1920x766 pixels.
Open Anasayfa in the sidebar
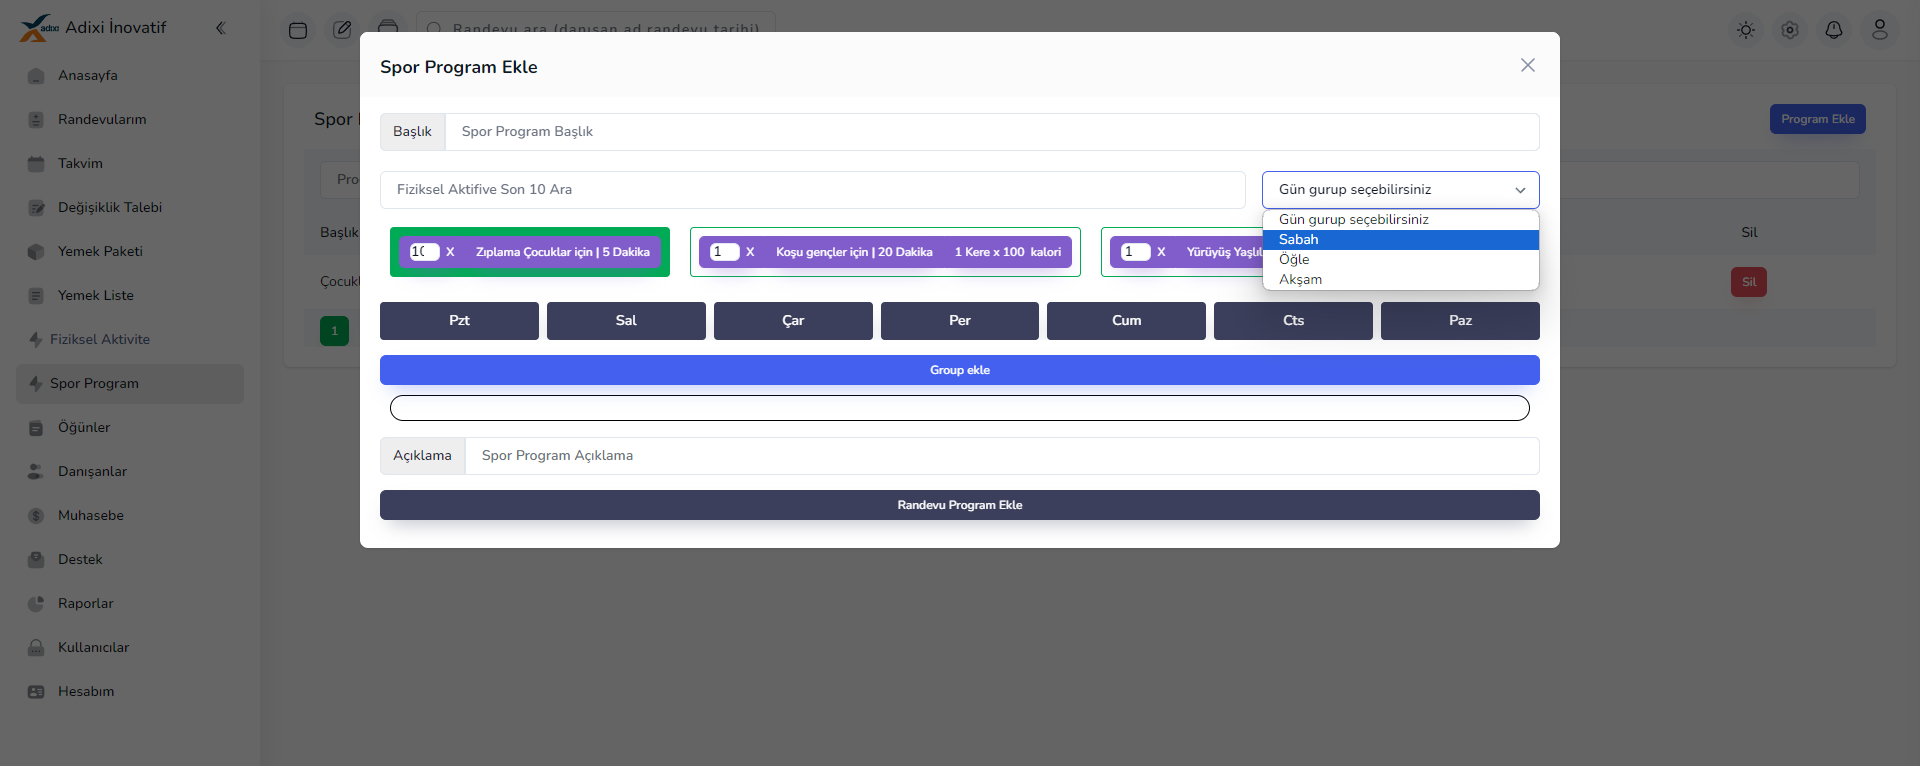[x=130, y=76]
